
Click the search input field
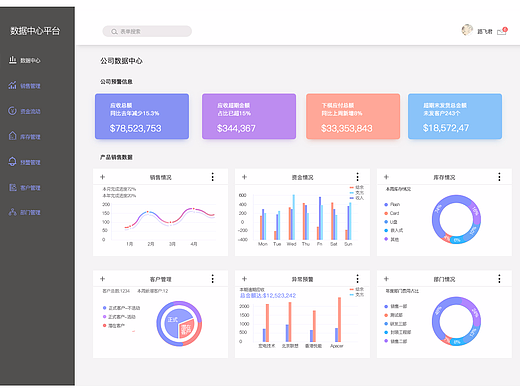147,31
